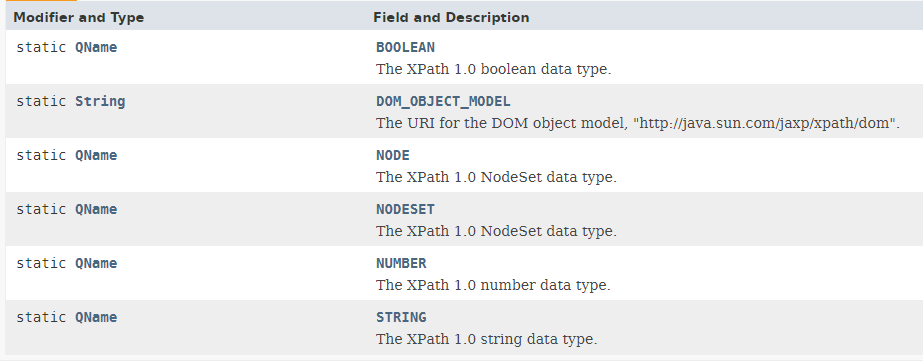Open the NODESET field link

405,210
